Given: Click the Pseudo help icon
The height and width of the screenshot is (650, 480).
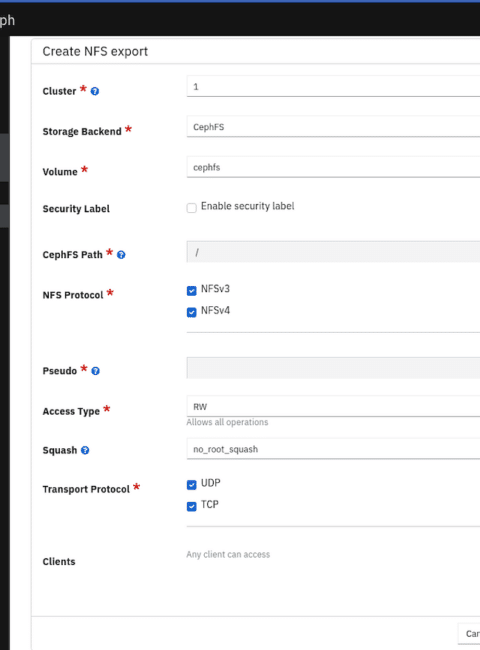Looking at the screenshot, I should click(x=95, y=371).
